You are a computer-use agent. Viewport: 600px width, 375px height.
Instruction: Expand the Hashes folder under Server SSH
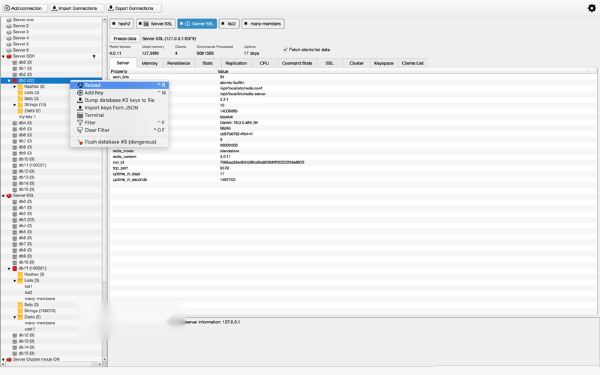pos(15,87)
